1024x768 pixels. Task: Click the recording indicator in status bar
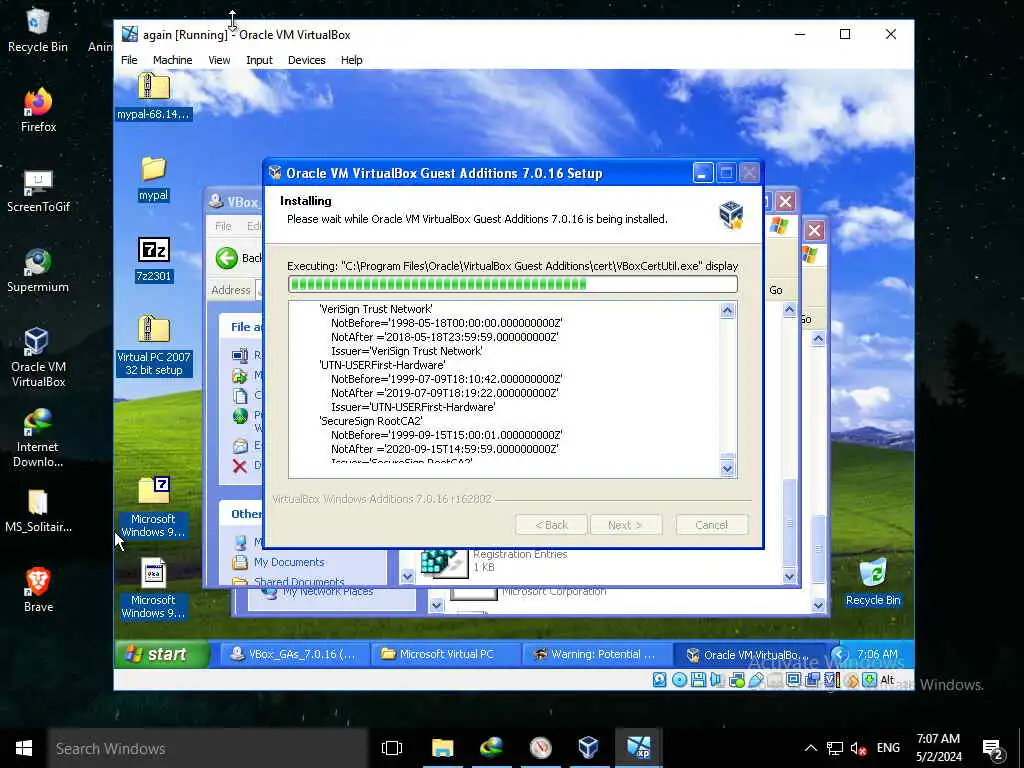[812, 680]
